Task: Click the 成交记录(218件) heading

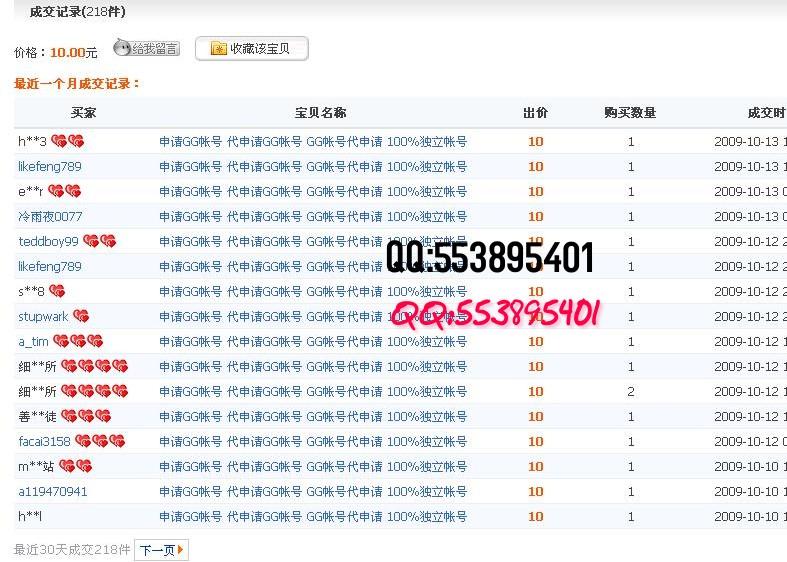Action: pos(77,11)
